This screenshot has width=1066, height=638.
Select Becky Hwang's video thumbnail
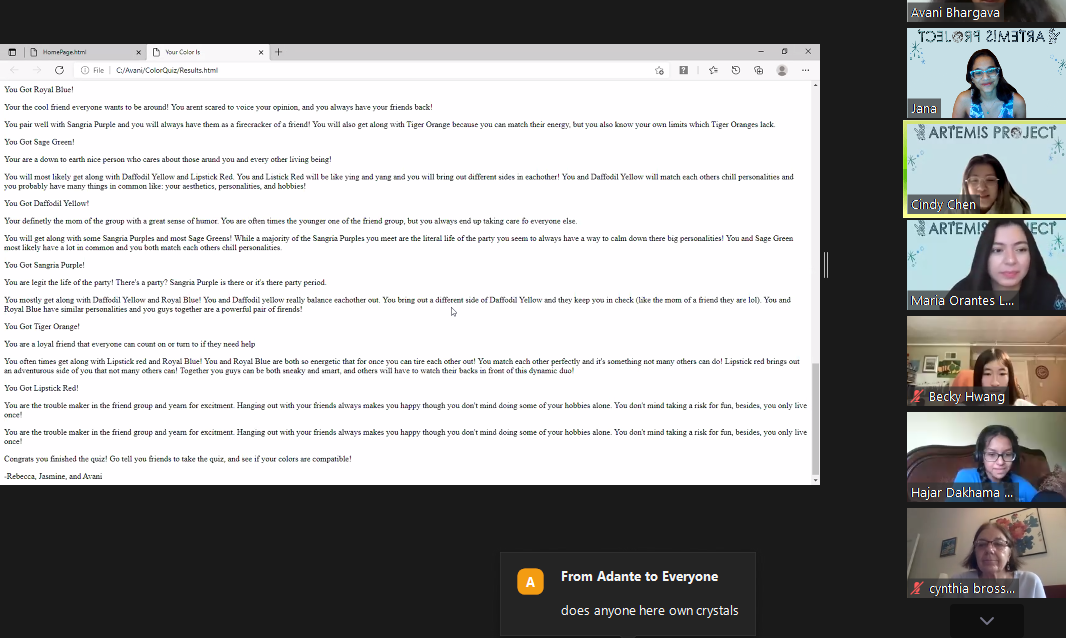985,362
